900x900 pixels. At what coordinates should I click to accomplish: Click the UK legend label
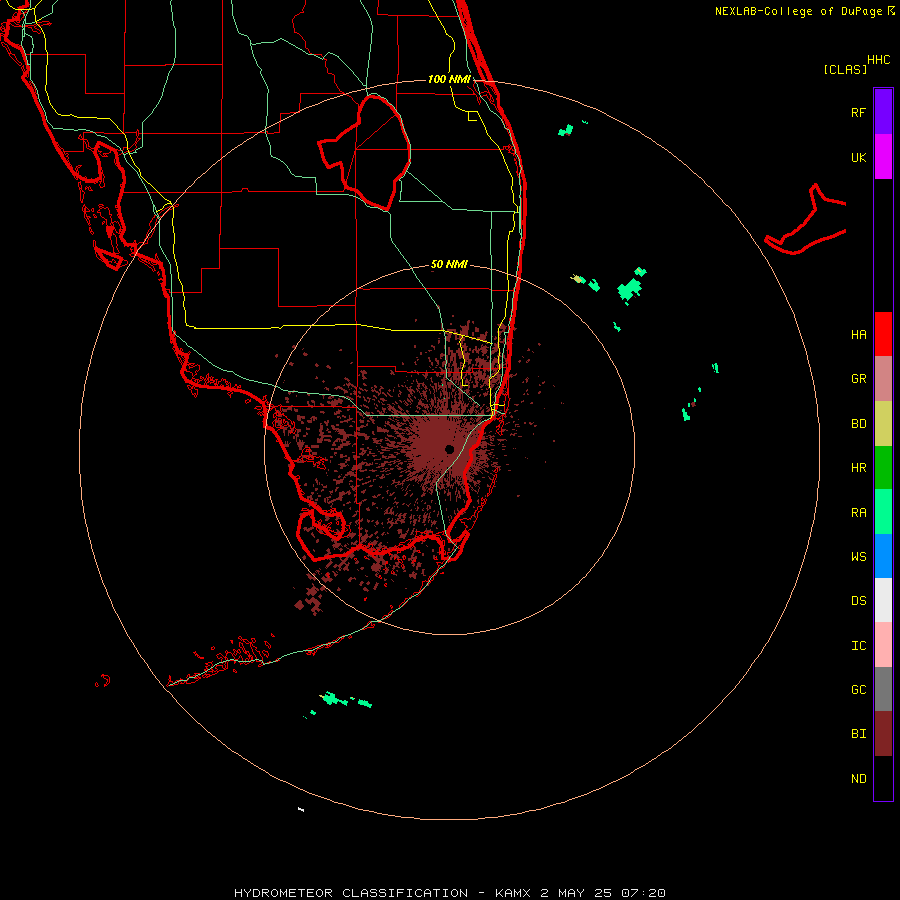point(858,157)
